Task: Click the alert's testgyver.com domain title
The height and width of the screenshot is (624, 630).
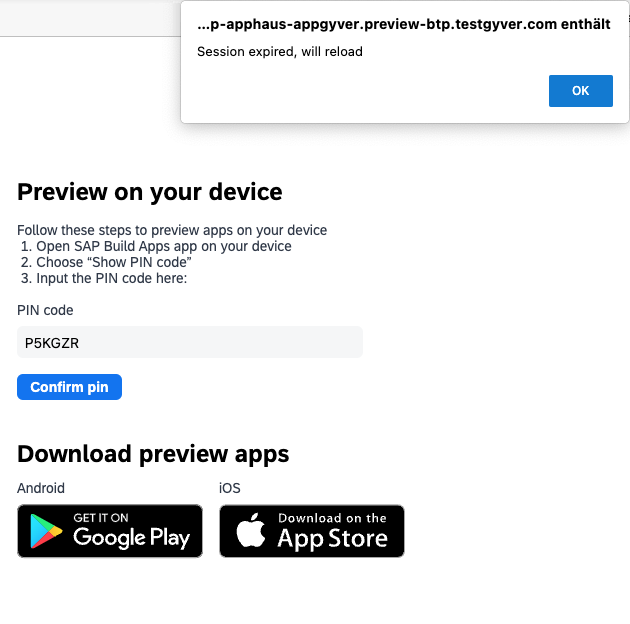Action: coord(404,24)
